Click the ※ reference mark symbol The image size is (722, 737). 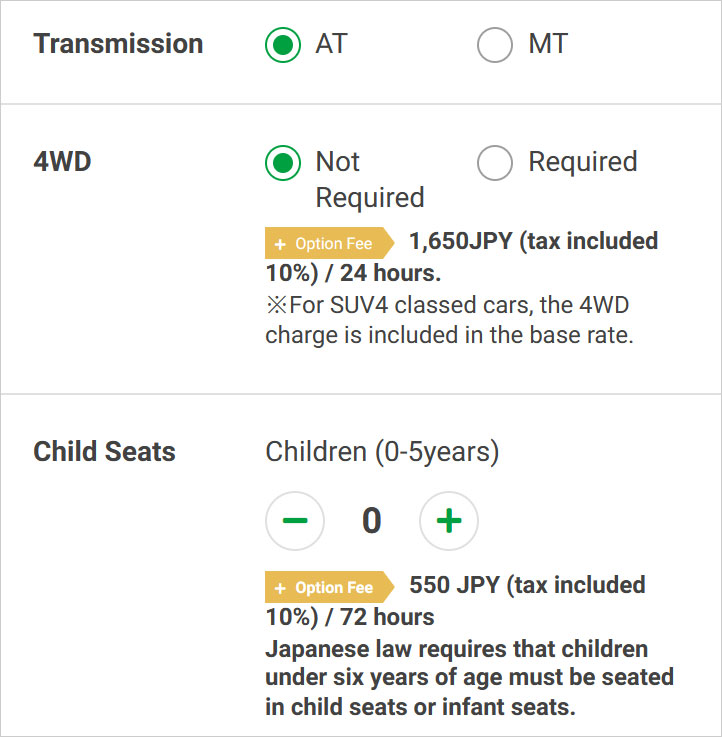276,305
